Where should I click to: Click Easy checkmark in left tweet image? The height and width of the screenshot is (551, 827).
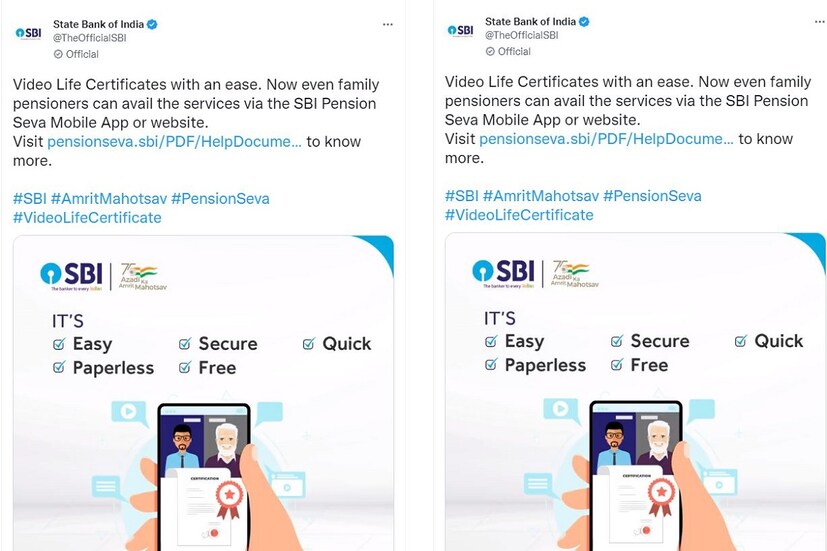click(59, 344)
